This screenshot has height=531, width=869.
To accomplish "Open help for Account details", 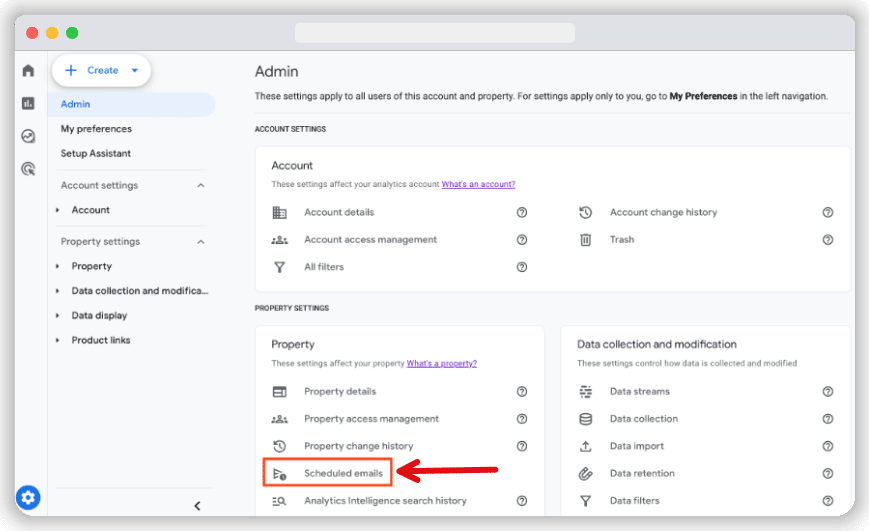I will click(522, 212).
